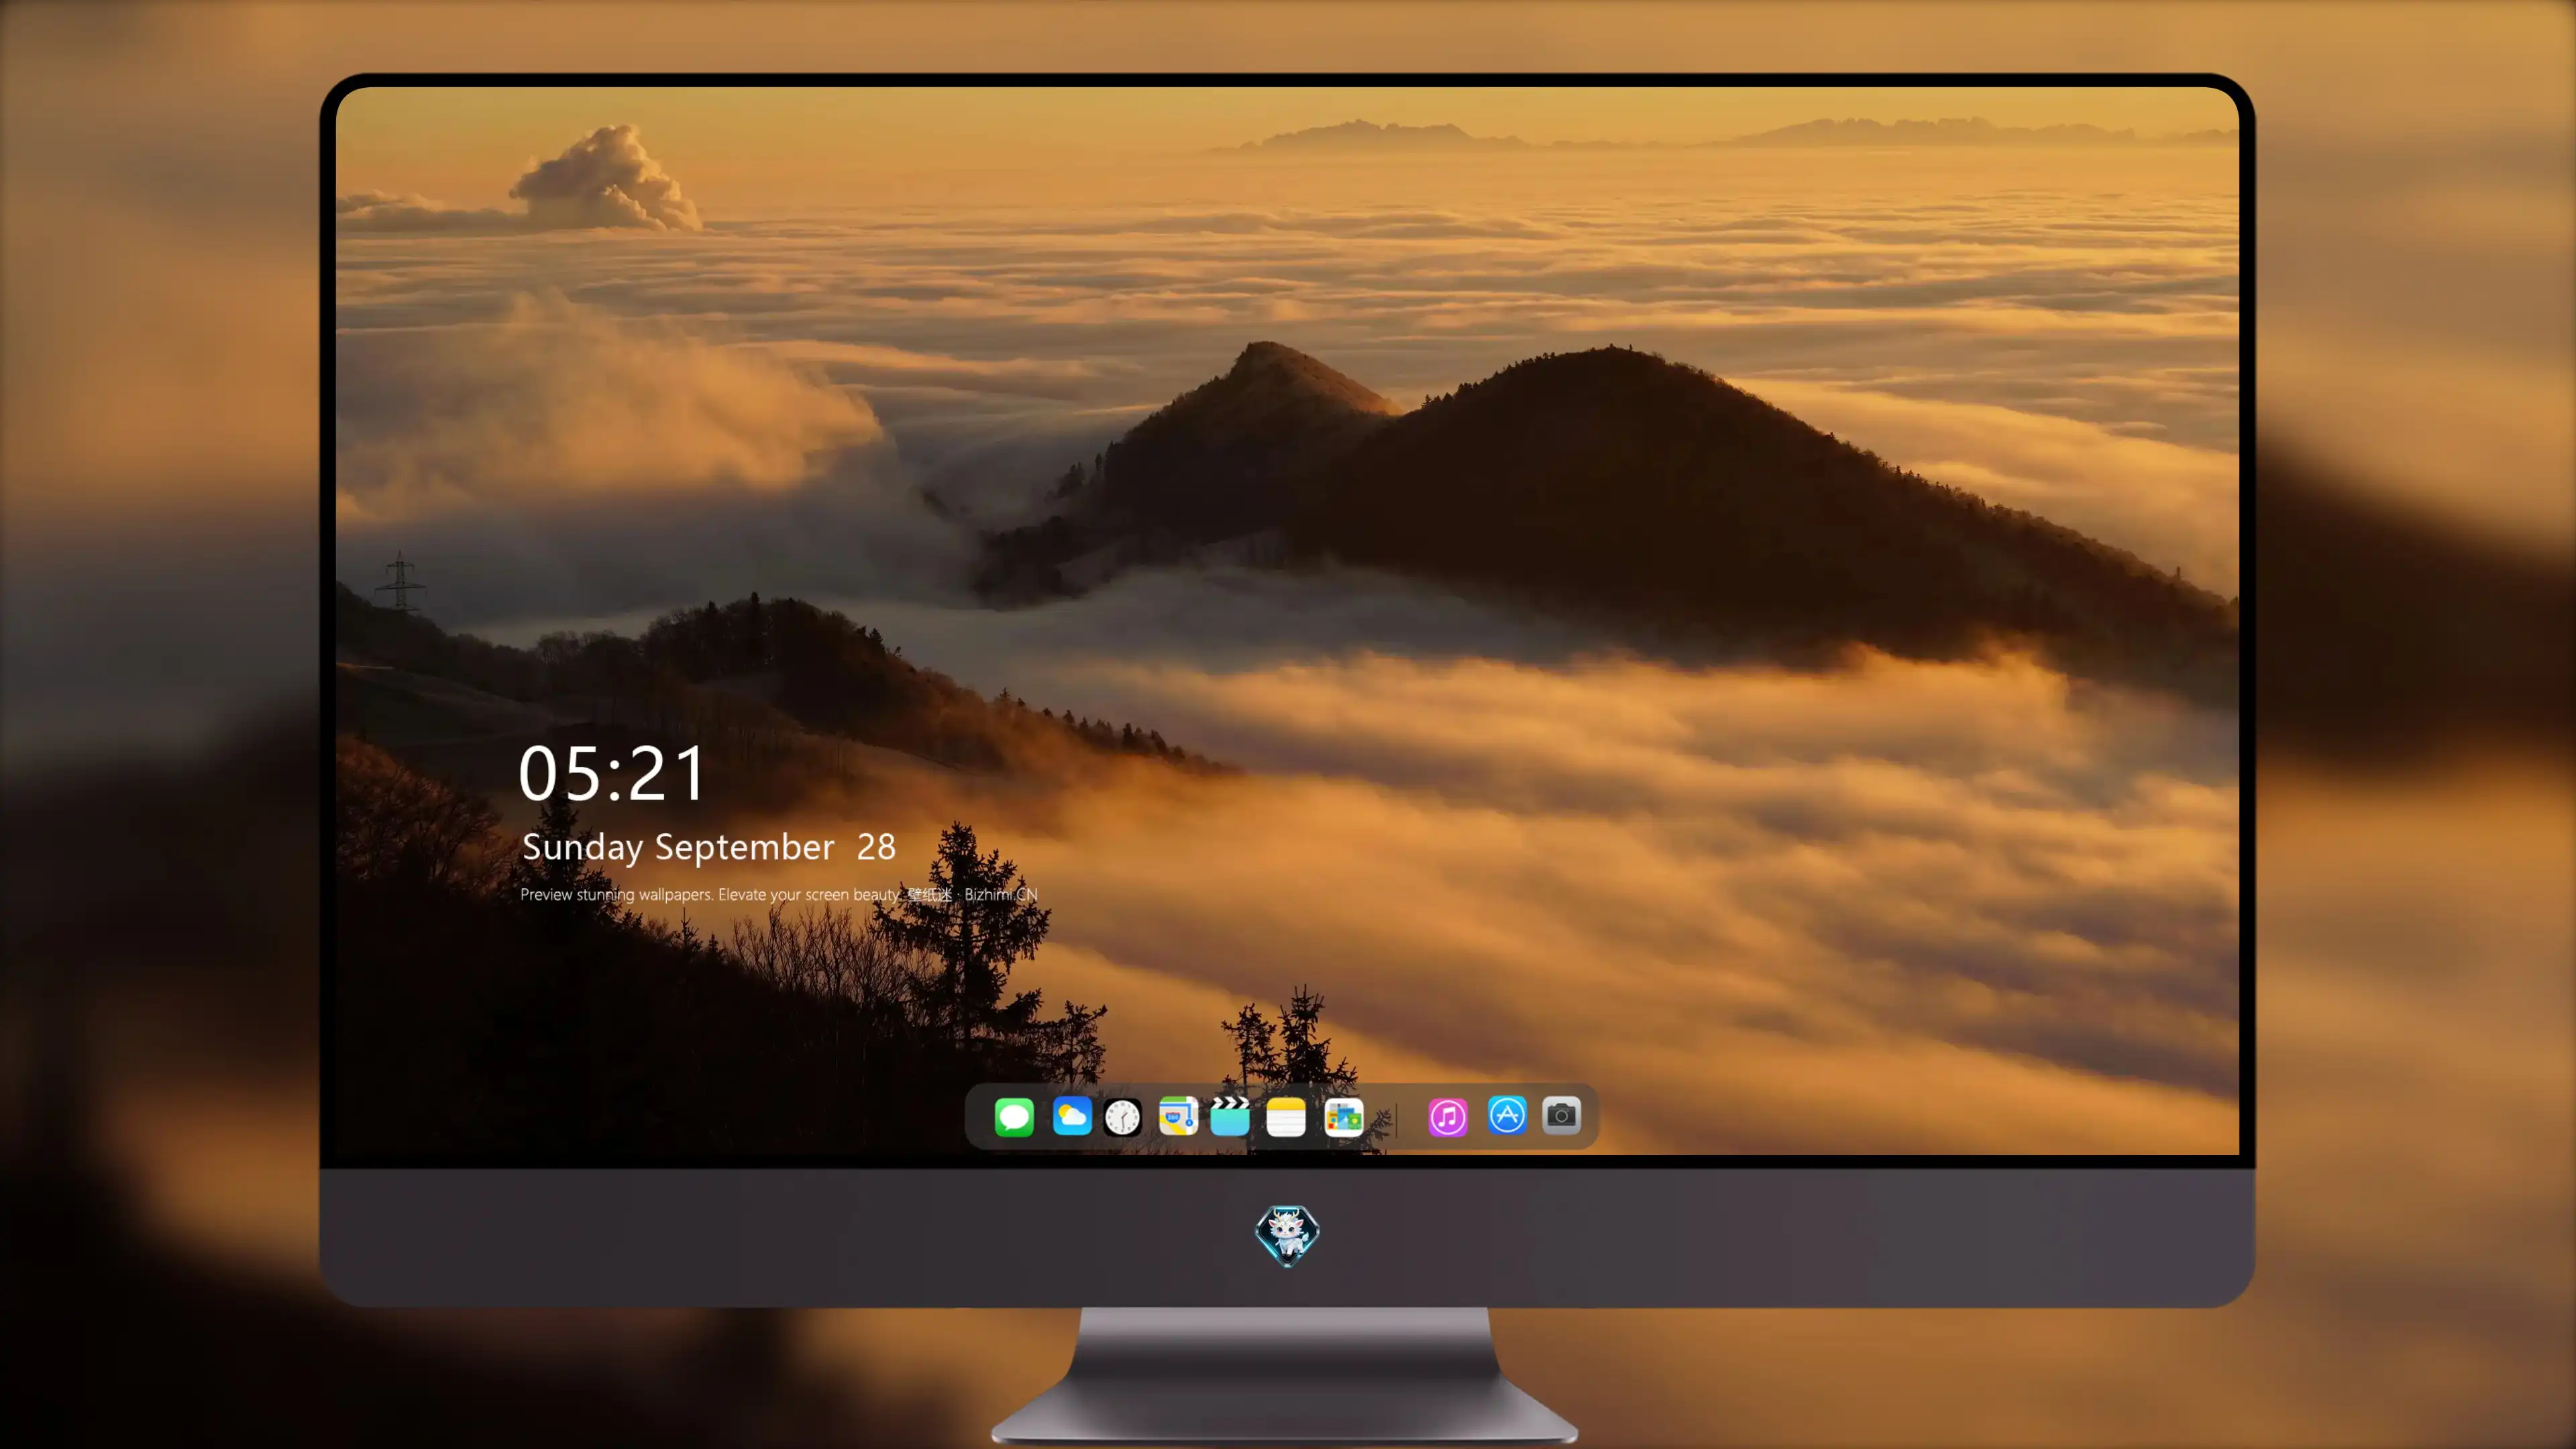
Task: Open the photo collage app in the dock
Action: click(1344, 1117)
